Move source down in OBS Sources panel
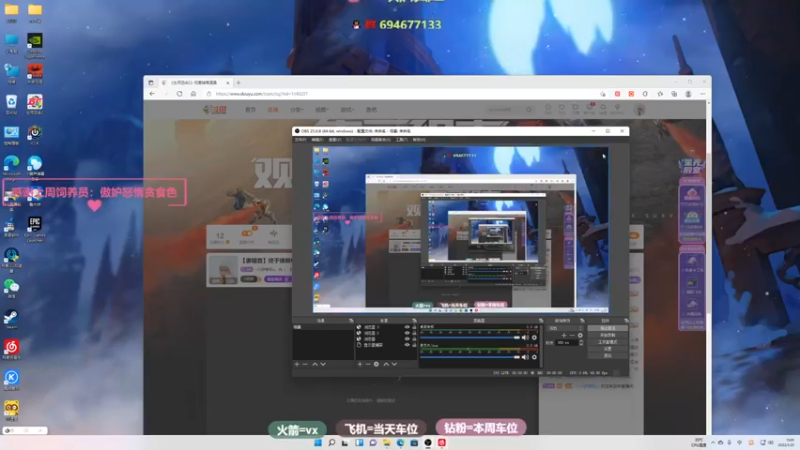 (x=394, y=364)
